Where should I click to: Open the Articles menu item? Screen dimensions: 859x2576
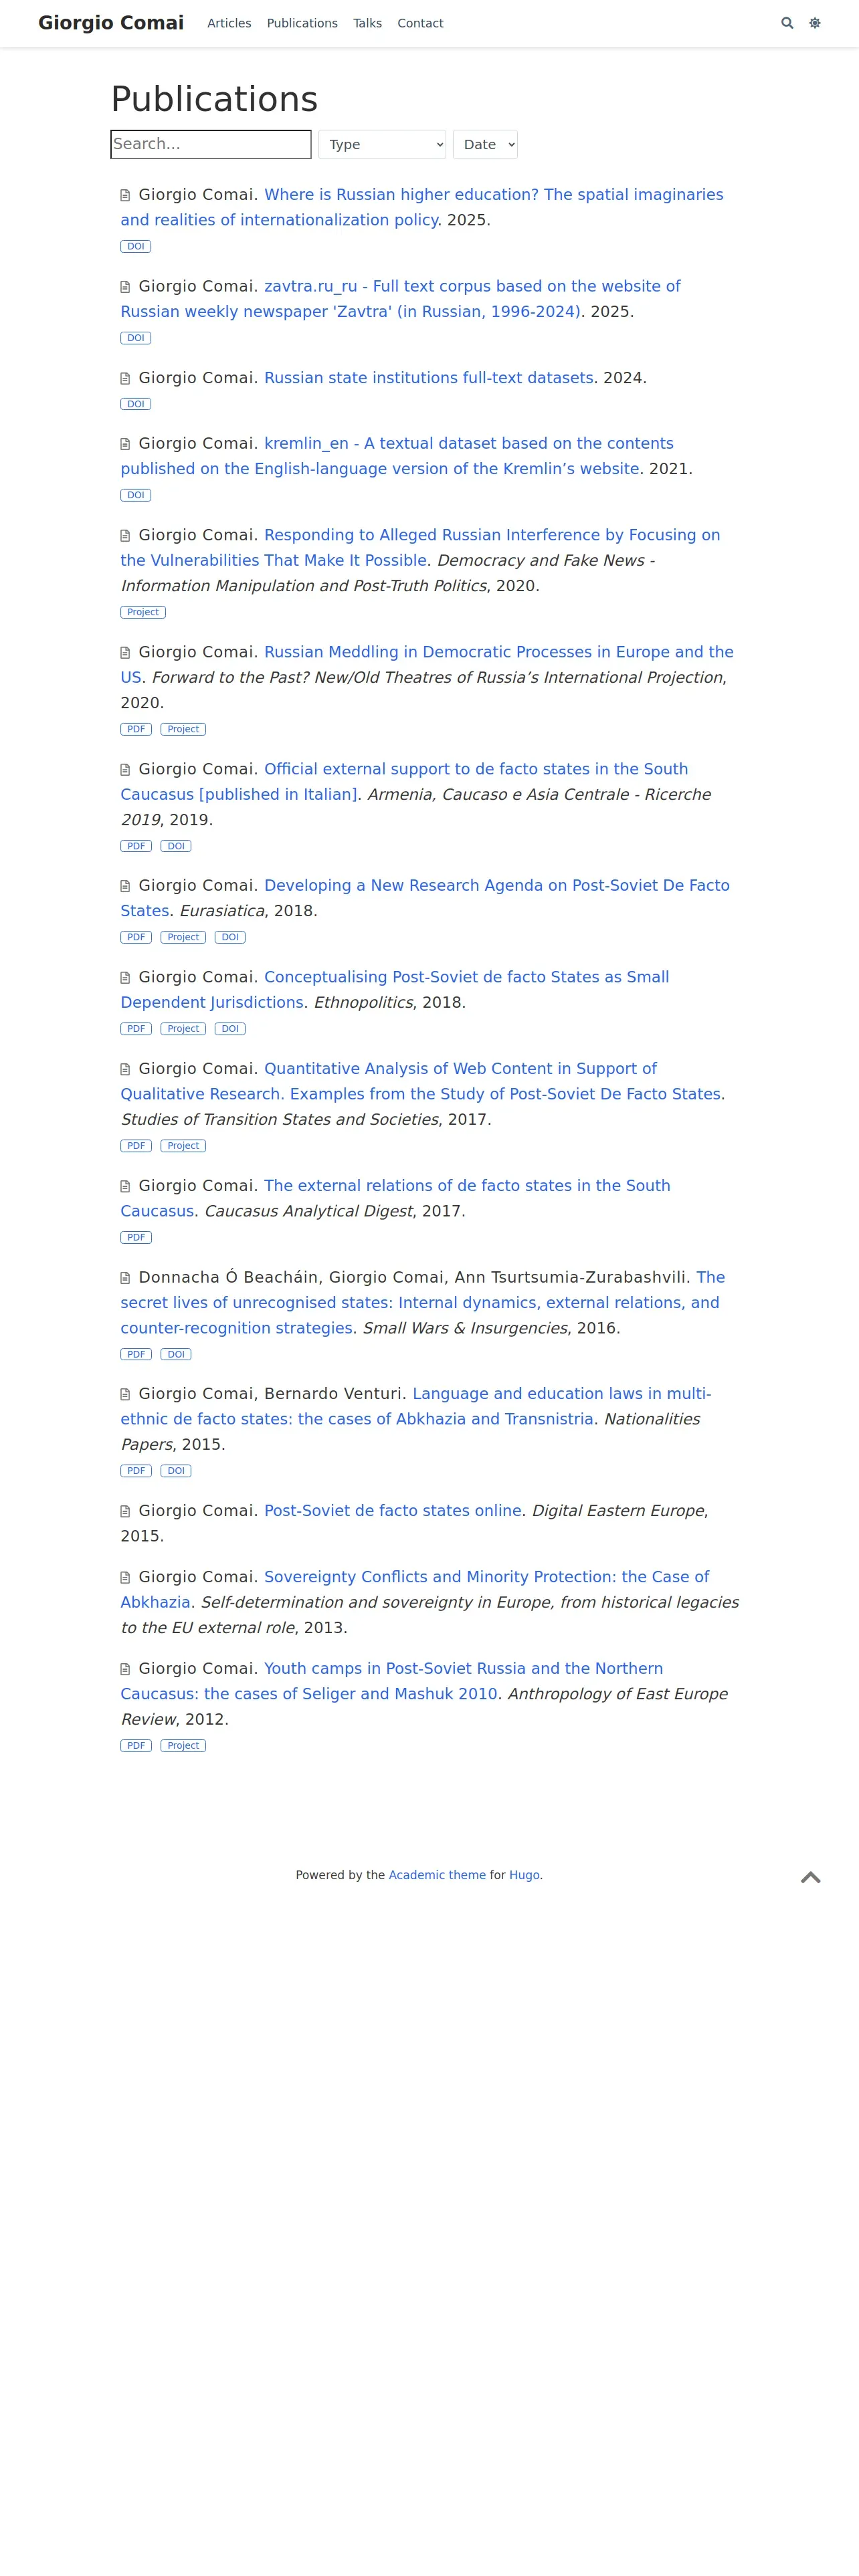point(229,23)
